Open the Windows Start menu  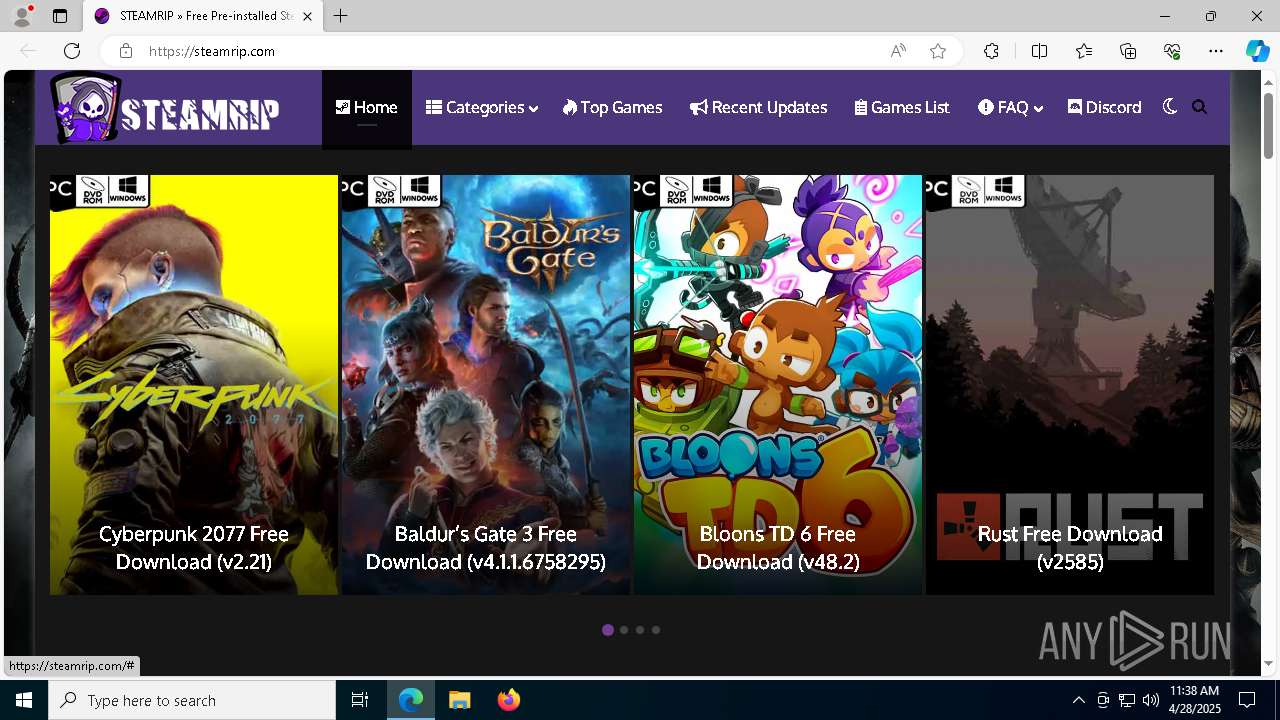pyautogui.click(x=24, y=700)
